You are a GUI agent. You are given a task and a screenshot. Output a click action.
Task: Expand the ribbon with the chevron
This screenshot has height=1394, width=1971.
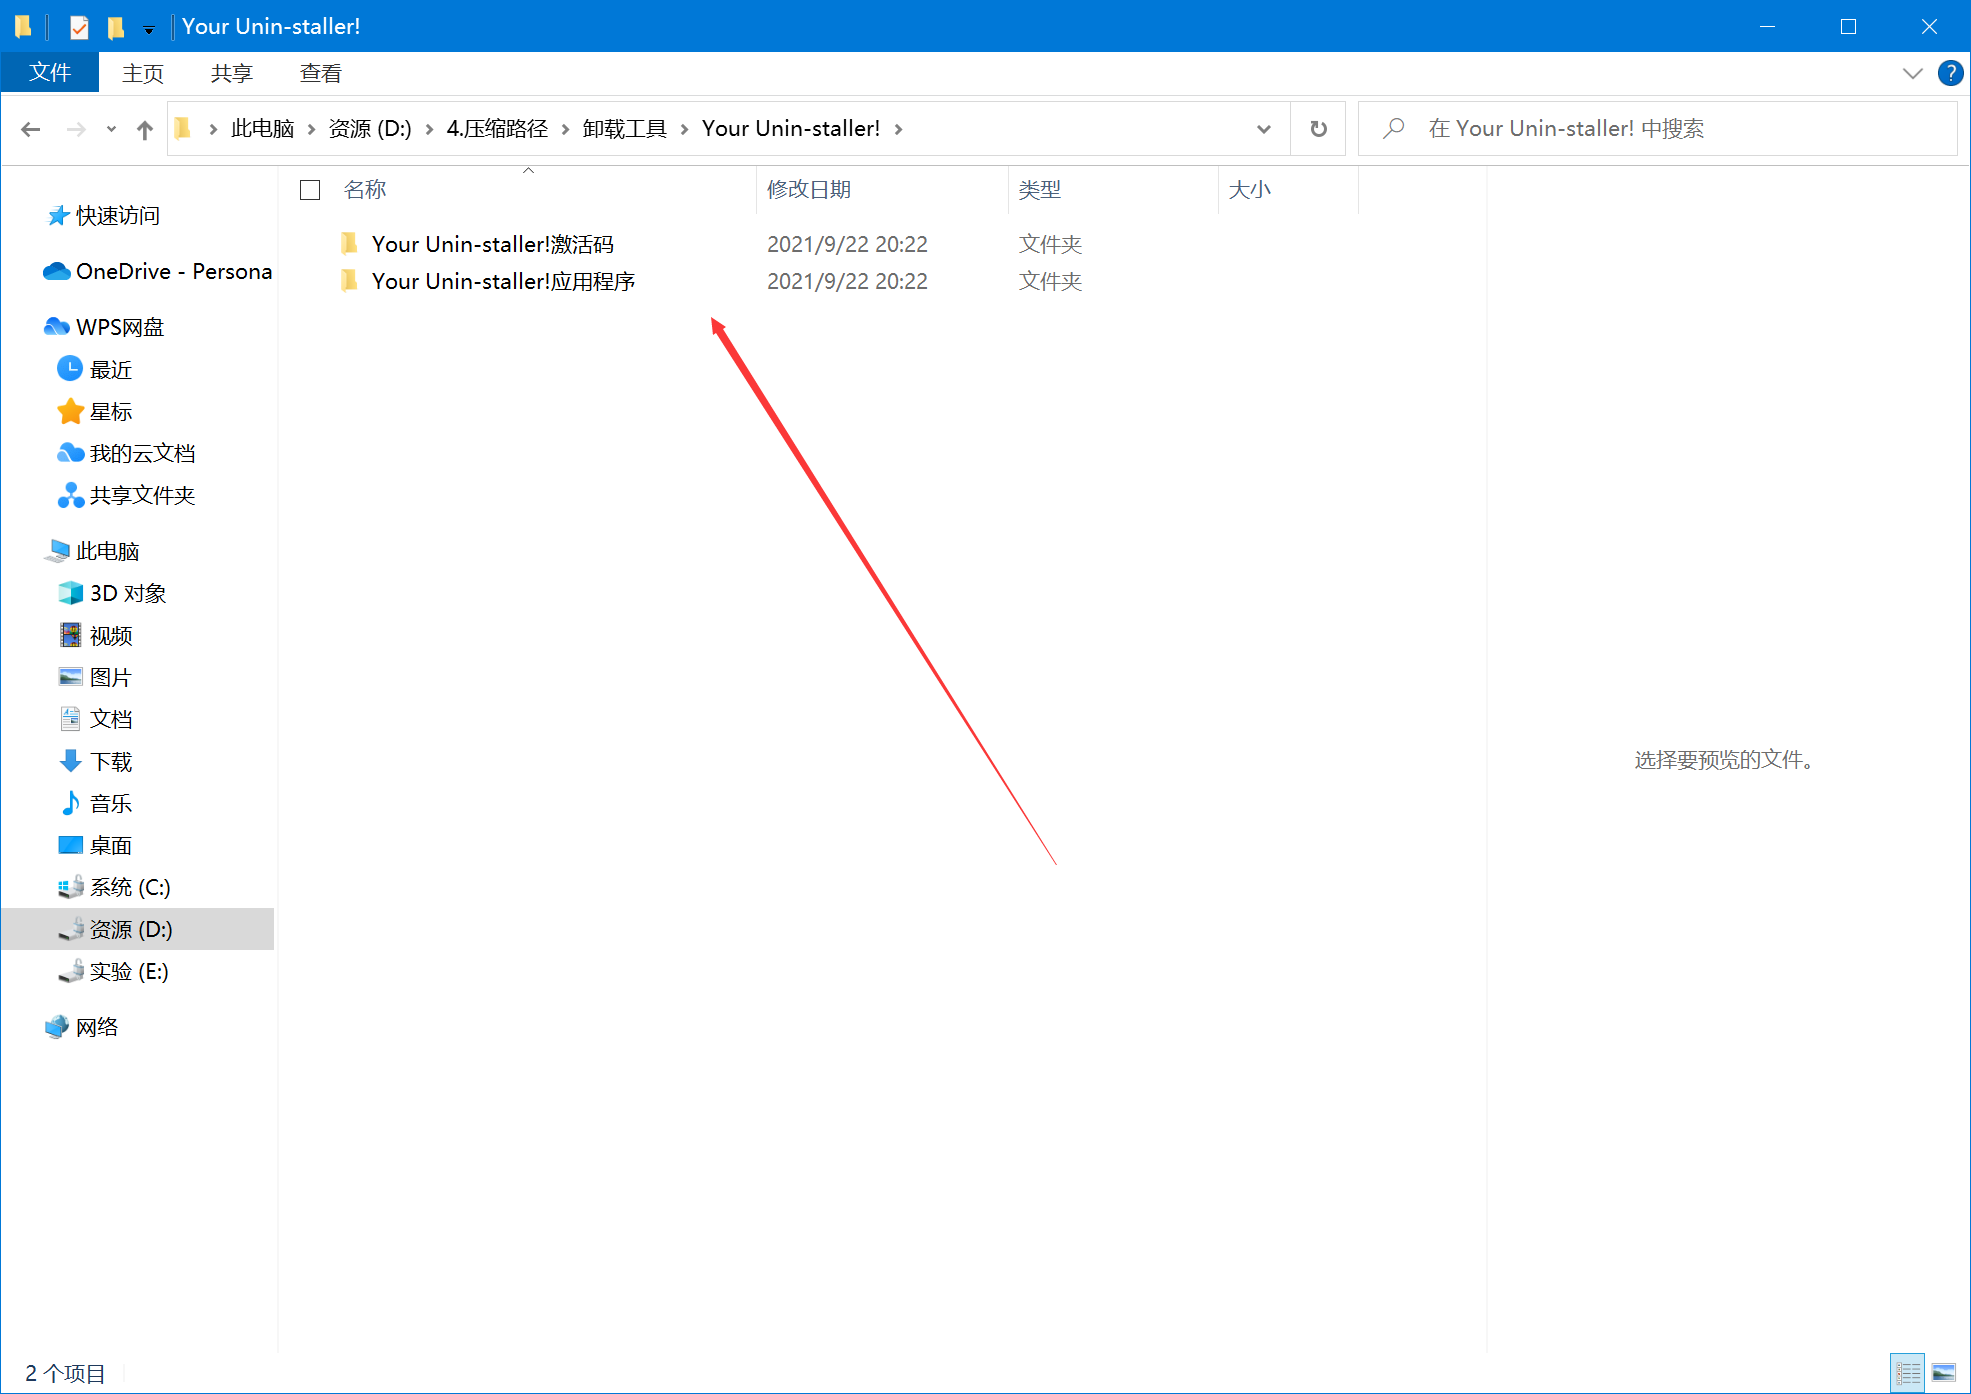pyautogui.click(x=1912, y=73)
